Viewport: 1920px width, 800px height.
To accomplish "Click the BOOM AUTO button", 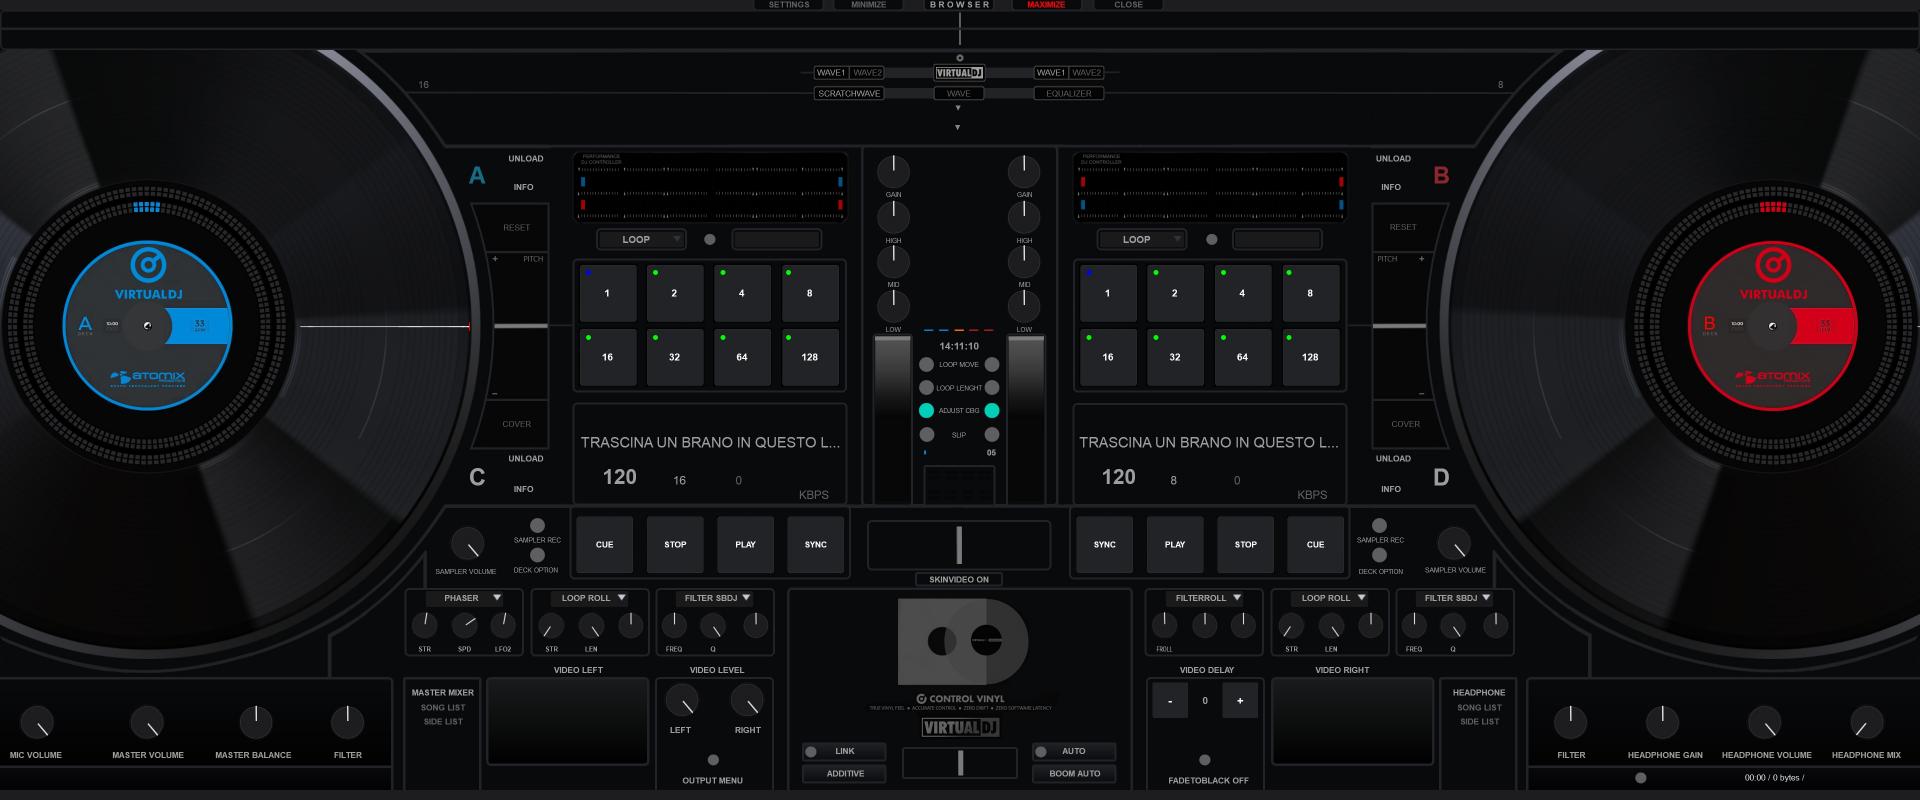I will (1074, 774).
